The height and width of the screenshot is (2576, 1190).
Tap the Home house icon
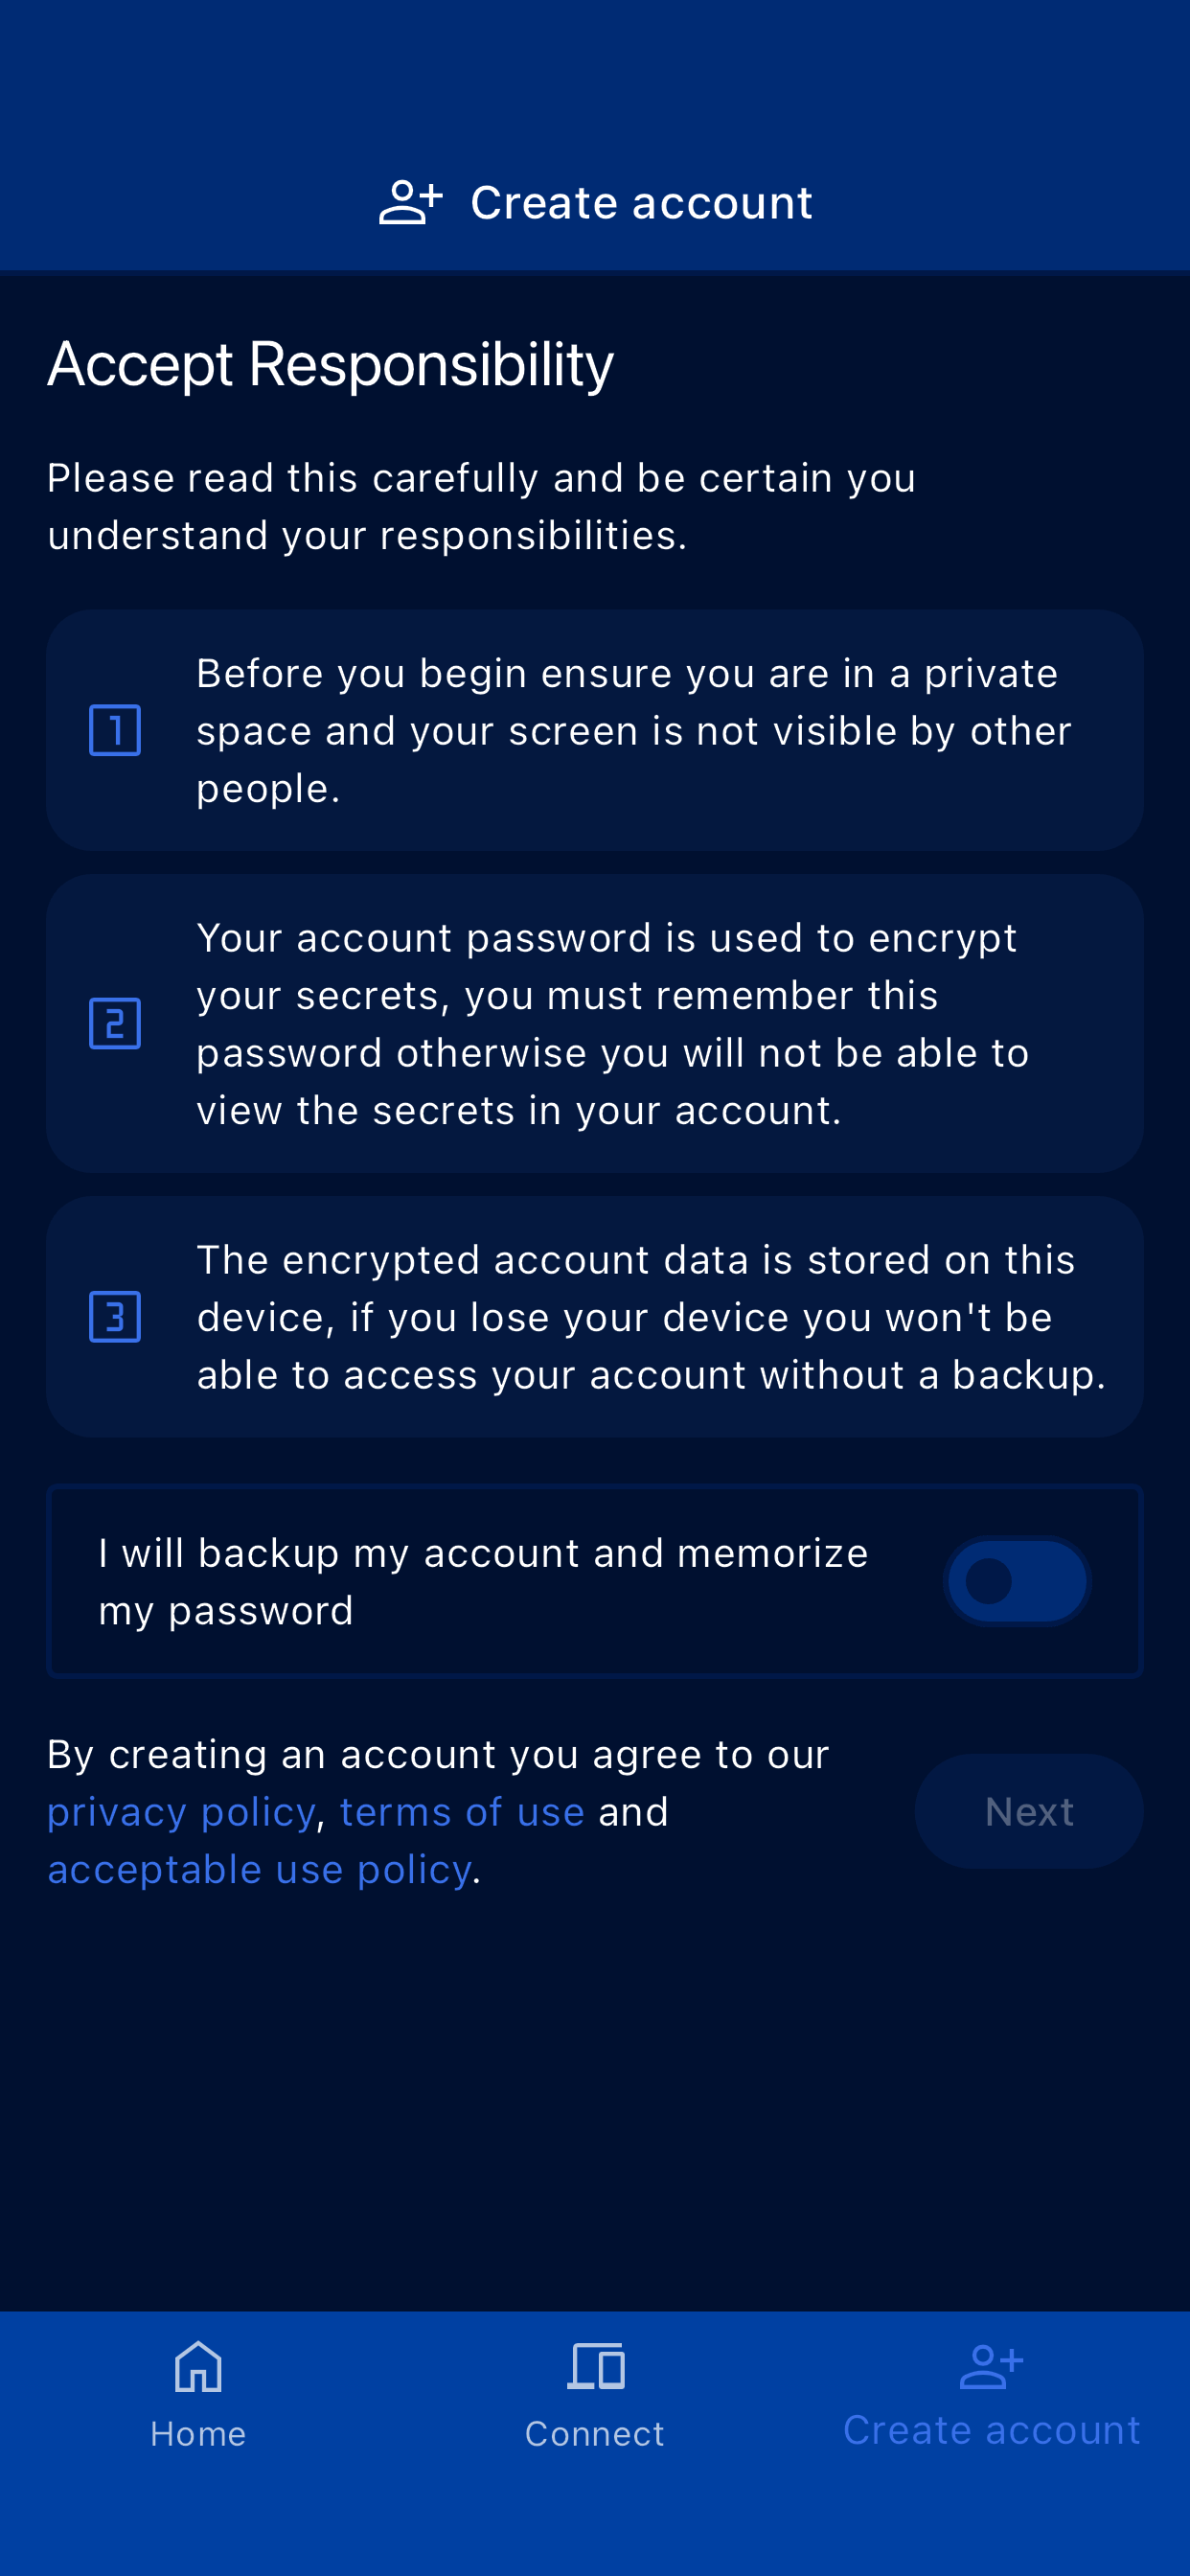pos(198,2366)
